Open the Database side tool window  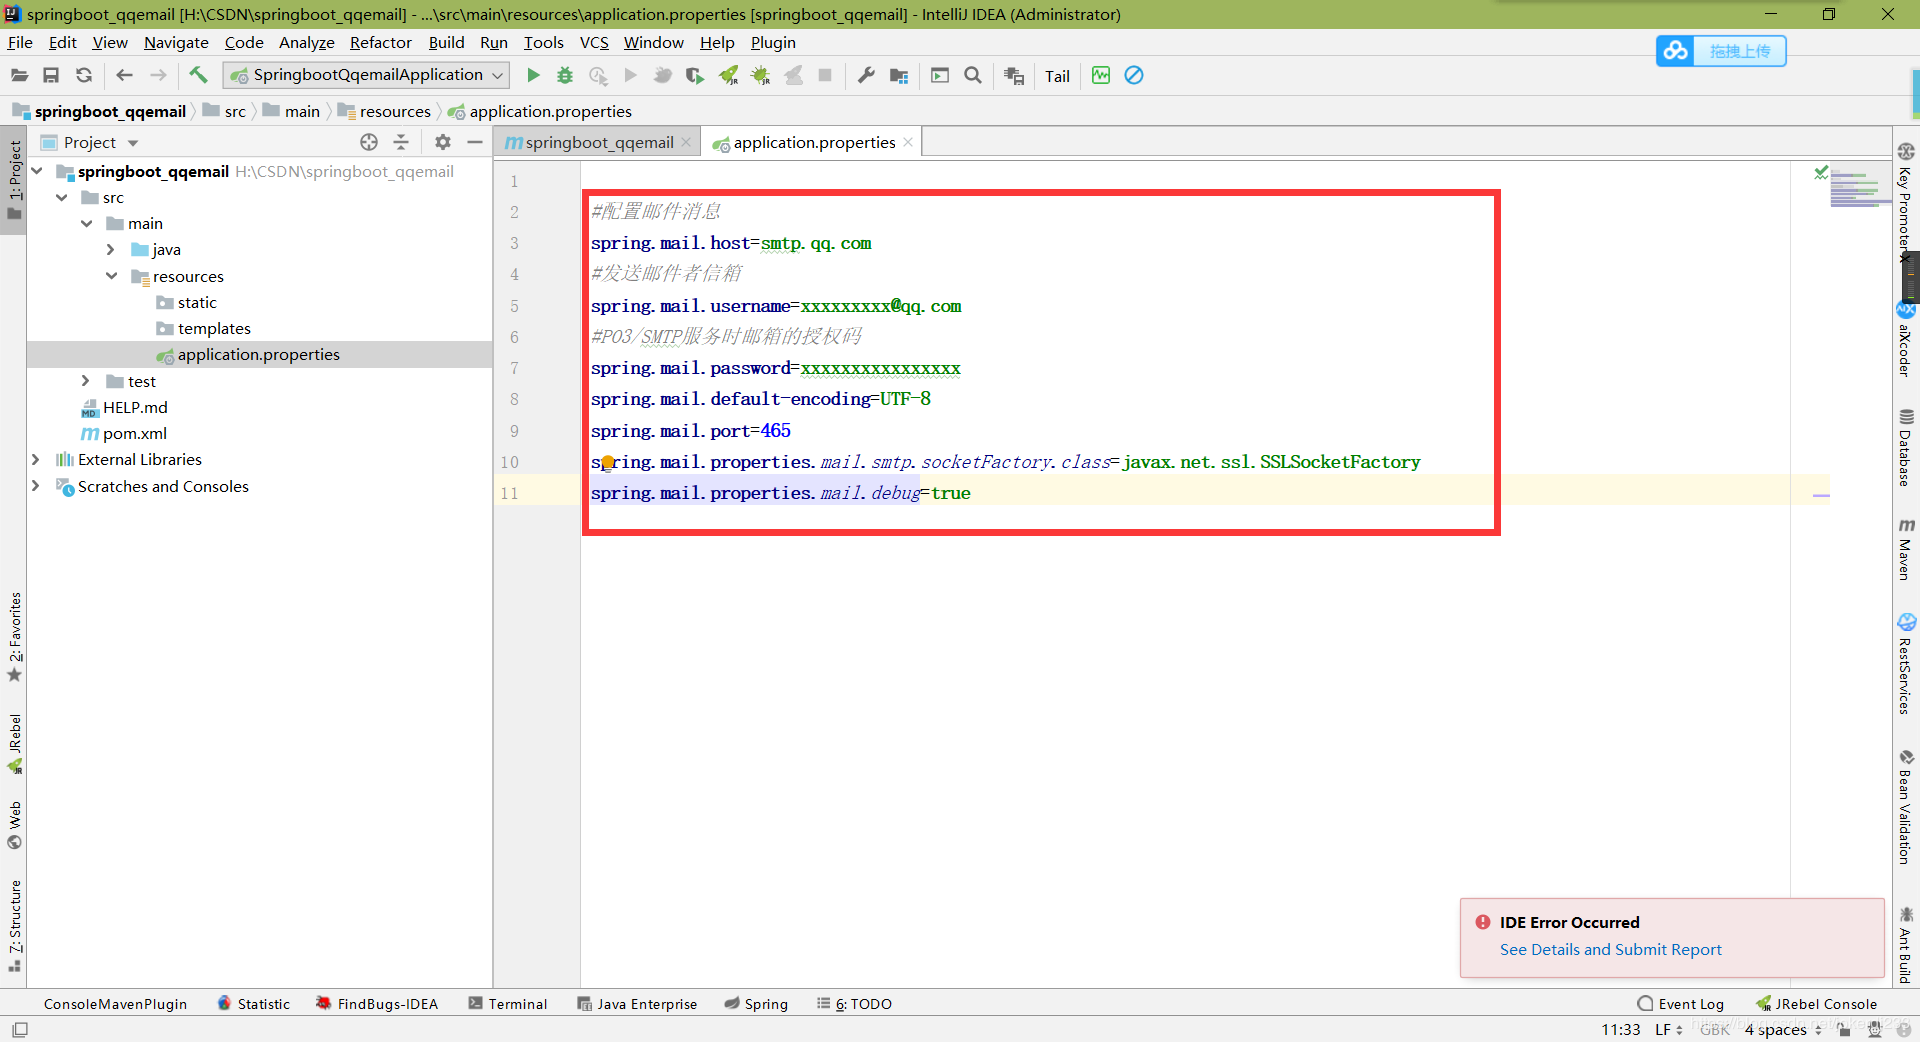click(x=1906, y=447)
